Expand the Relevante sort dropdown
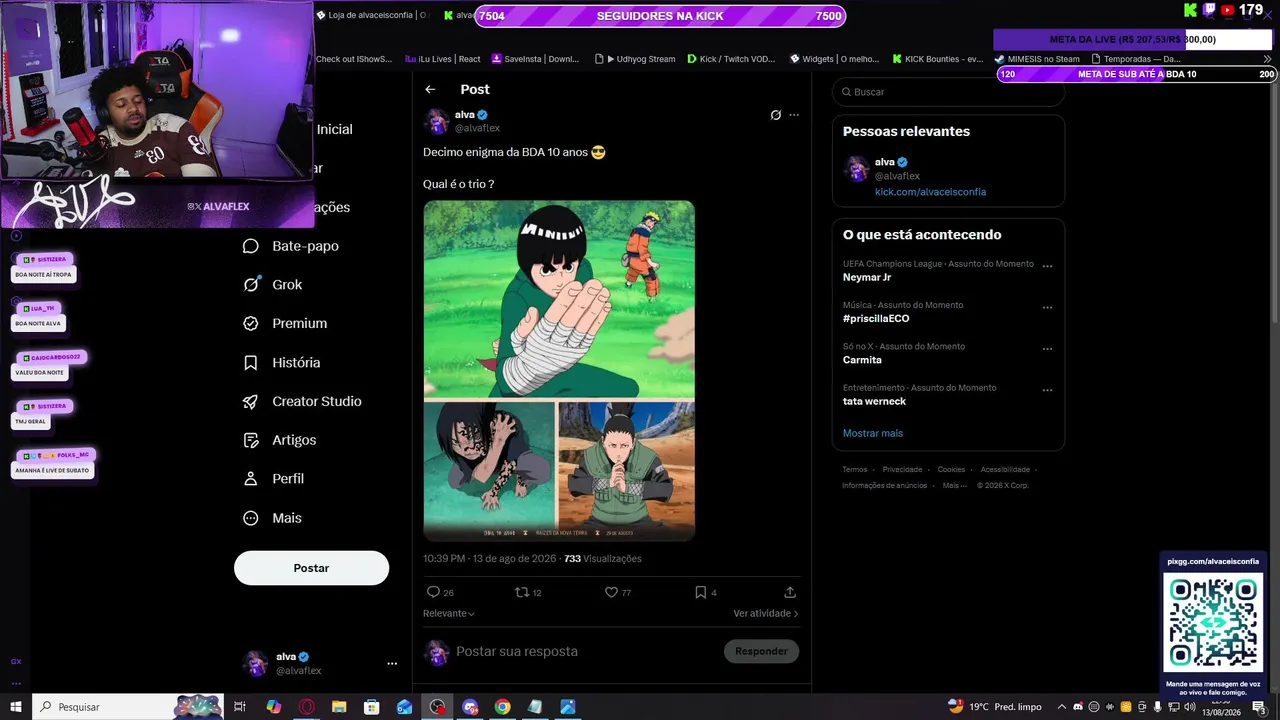The image size is (1280, 720). (449, 613)
